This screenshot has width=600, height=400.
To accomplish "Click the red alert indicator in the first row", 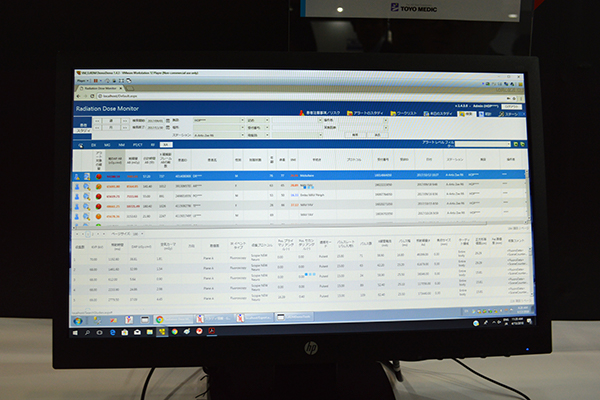I will point(99,175).
